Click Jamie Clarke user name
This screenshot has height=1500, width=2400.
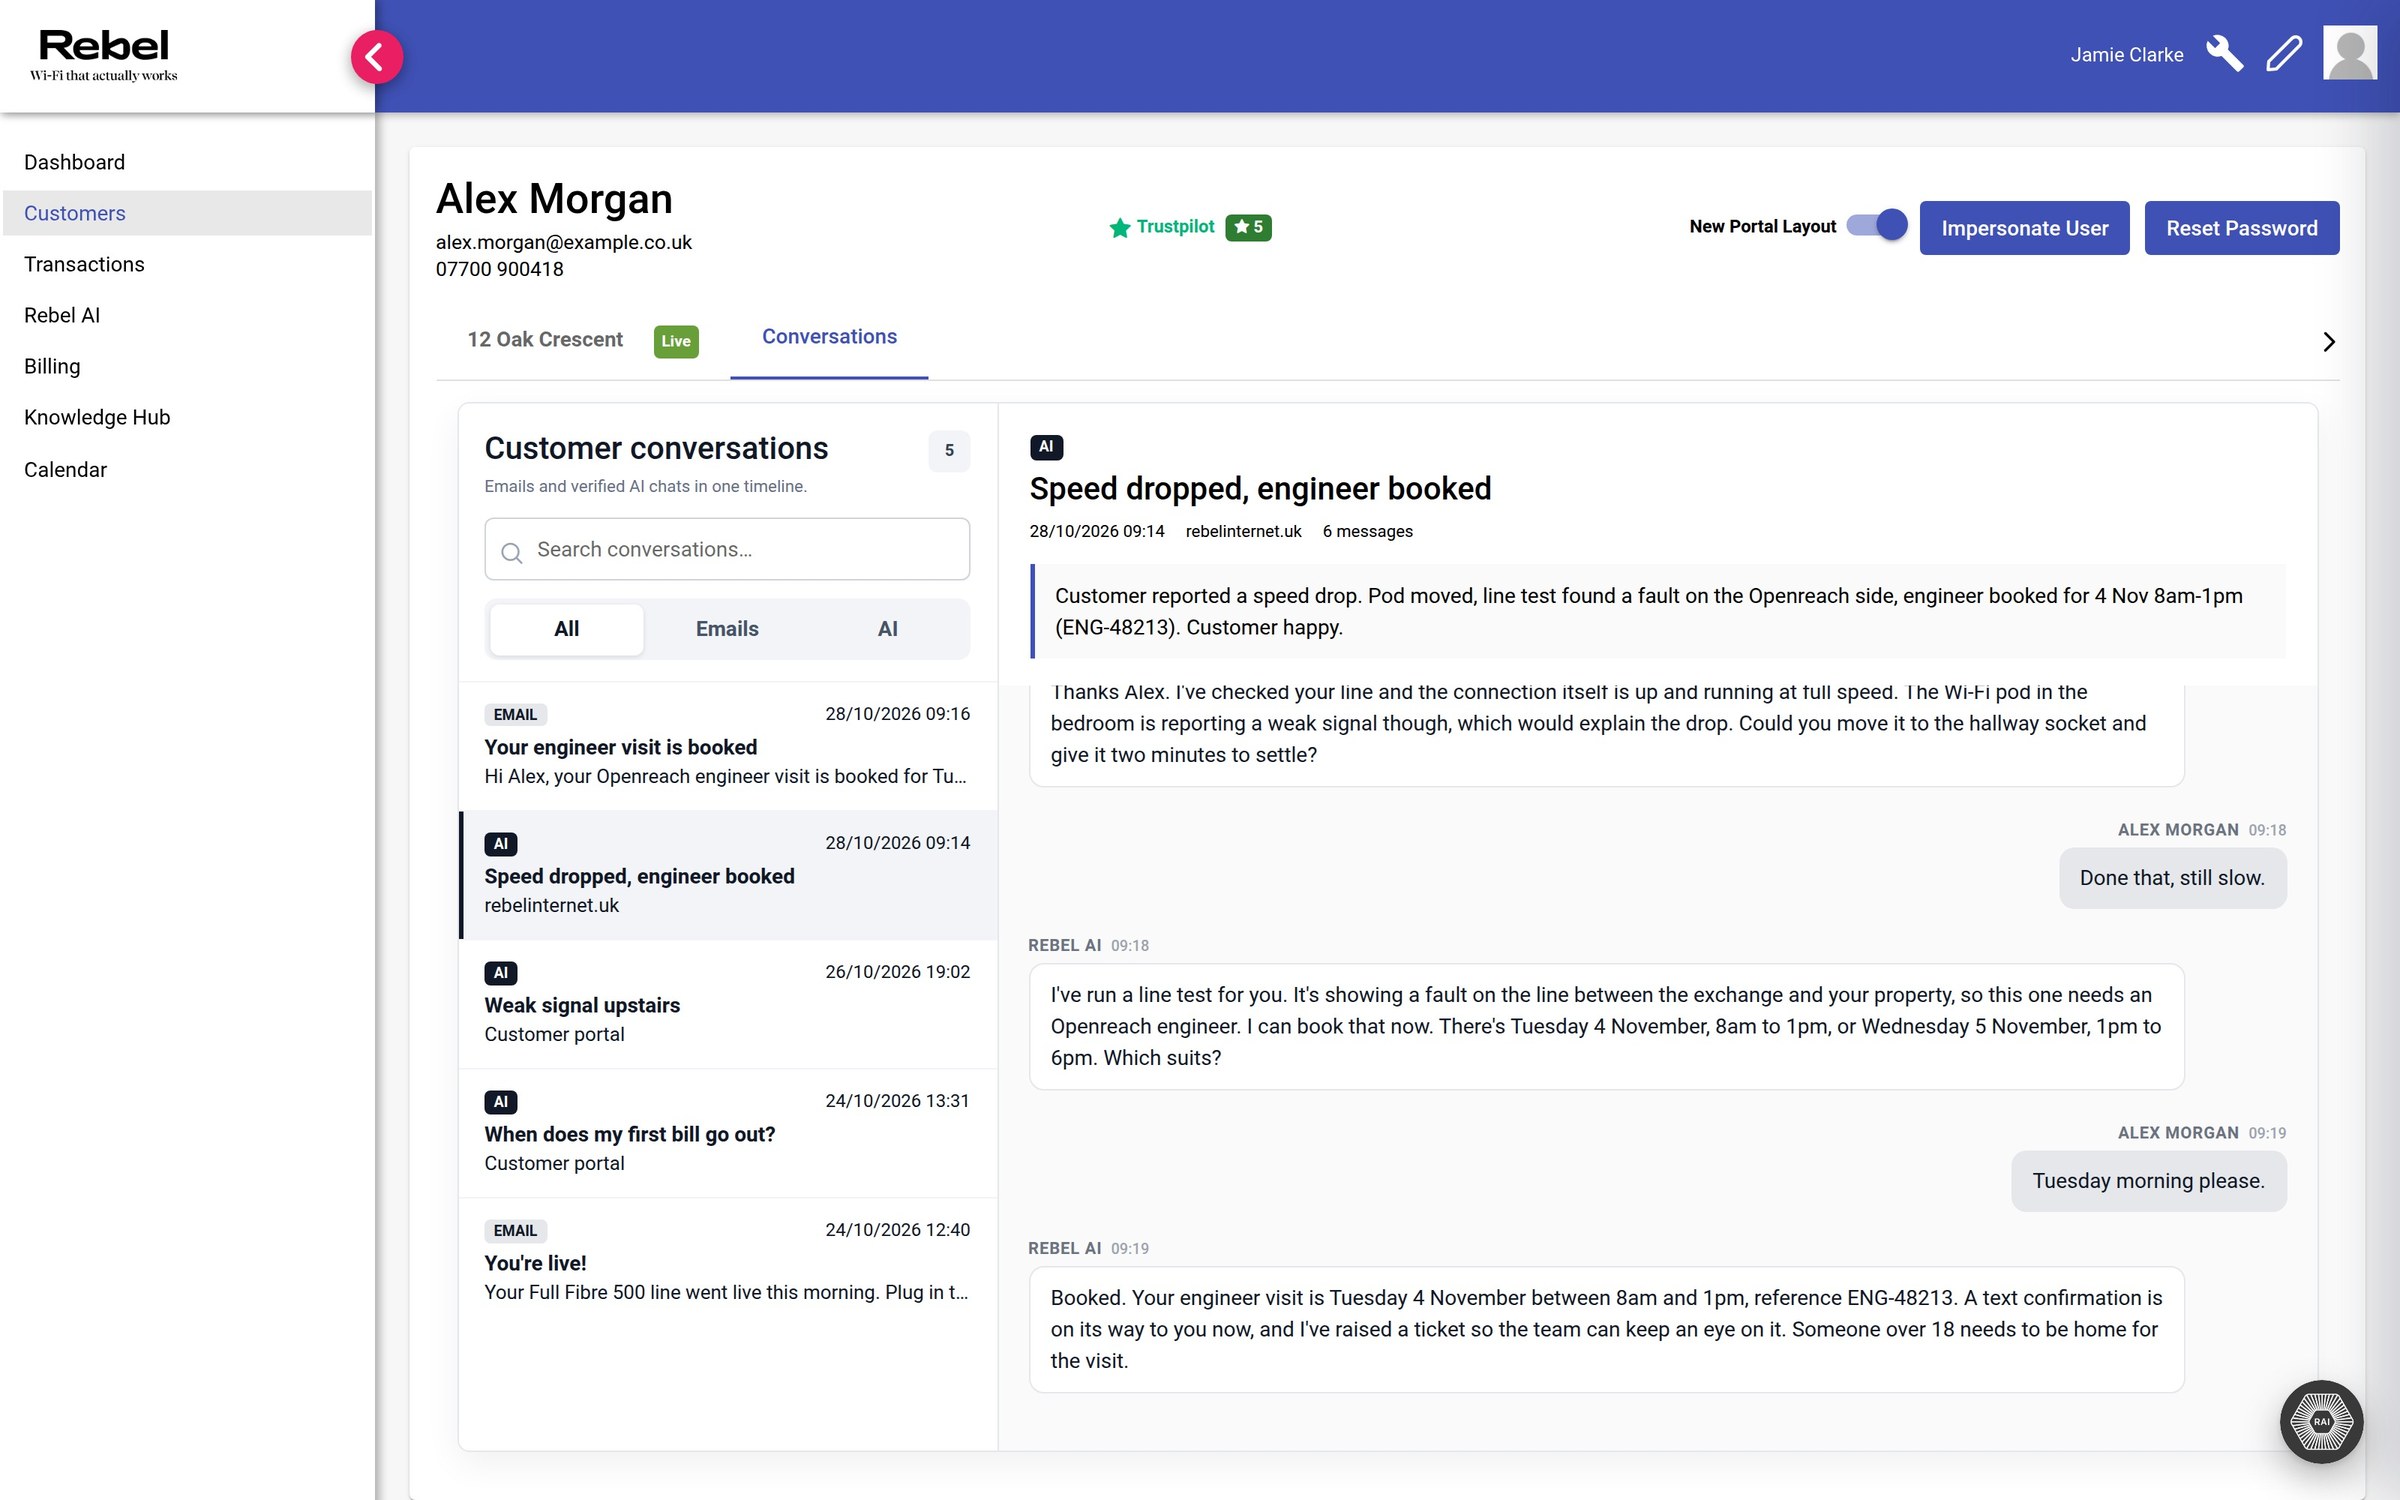tap(2126, 55)
